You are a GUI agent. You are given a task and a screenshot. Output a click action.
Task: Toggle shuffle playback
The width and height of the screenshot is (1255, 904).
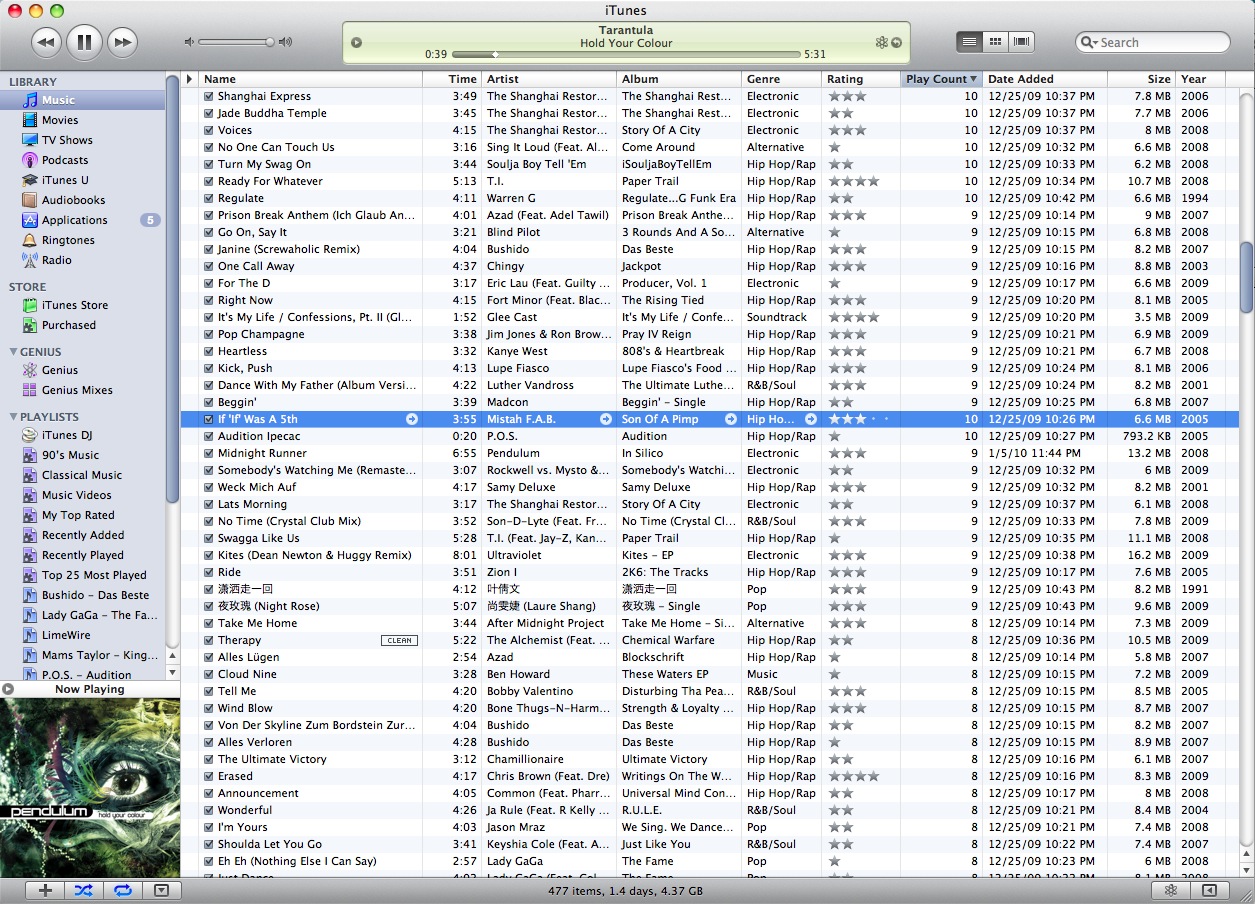(84, 890)
